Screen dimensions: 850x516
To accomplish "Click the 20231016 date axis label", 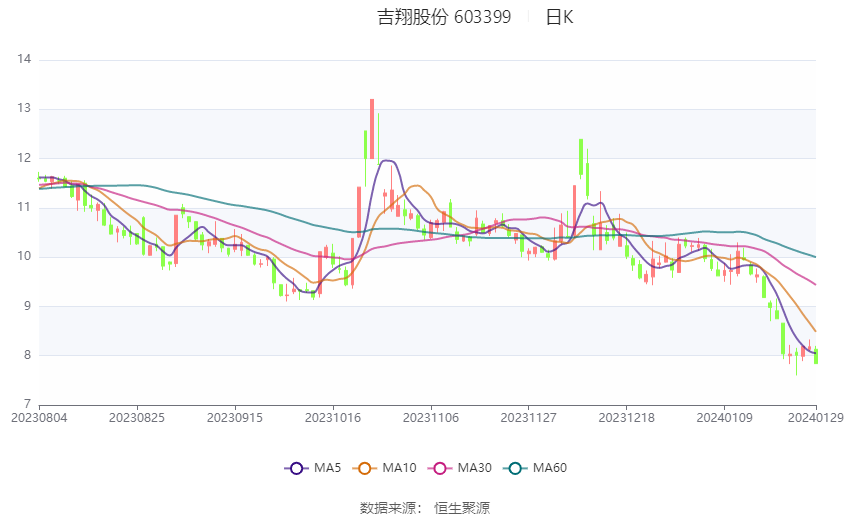I will [x=333, y=418].
